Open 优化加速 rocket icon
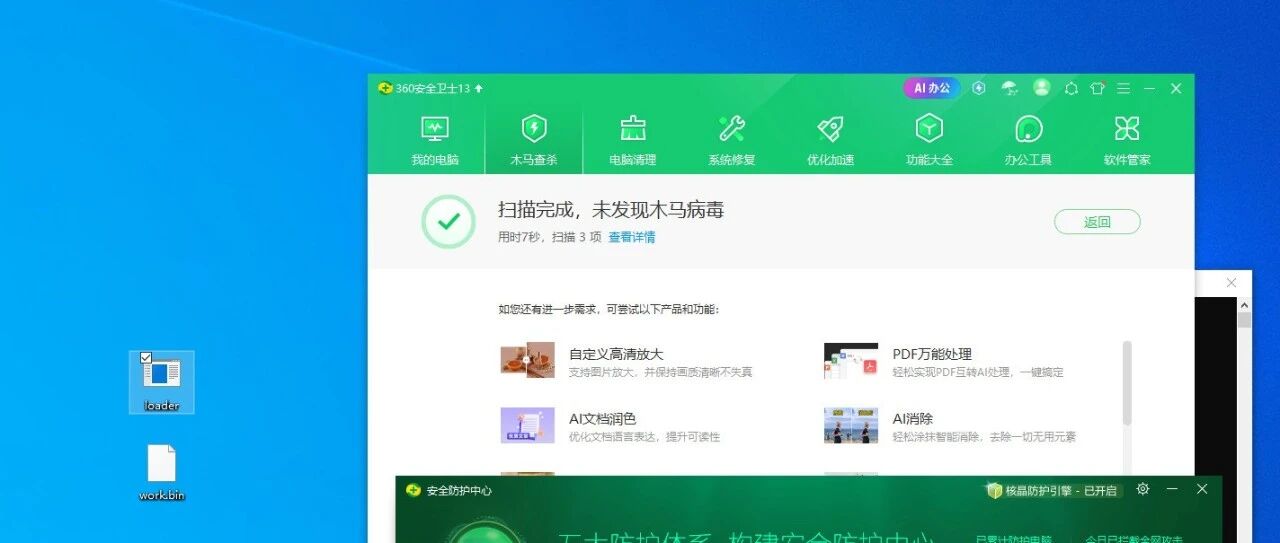 [830, 128]
